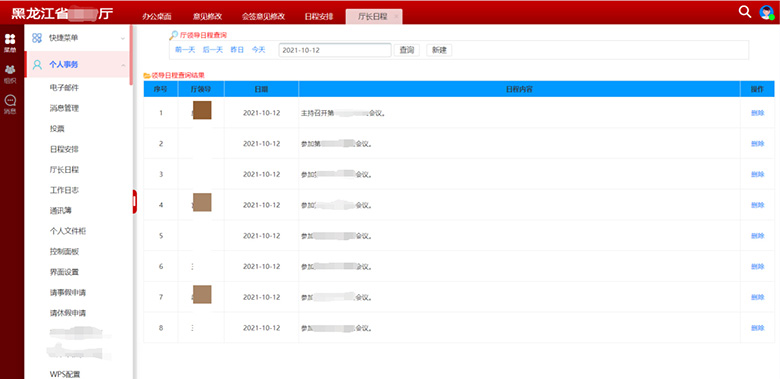Click 删除 for schedule row 8

(x=758, y=328)
